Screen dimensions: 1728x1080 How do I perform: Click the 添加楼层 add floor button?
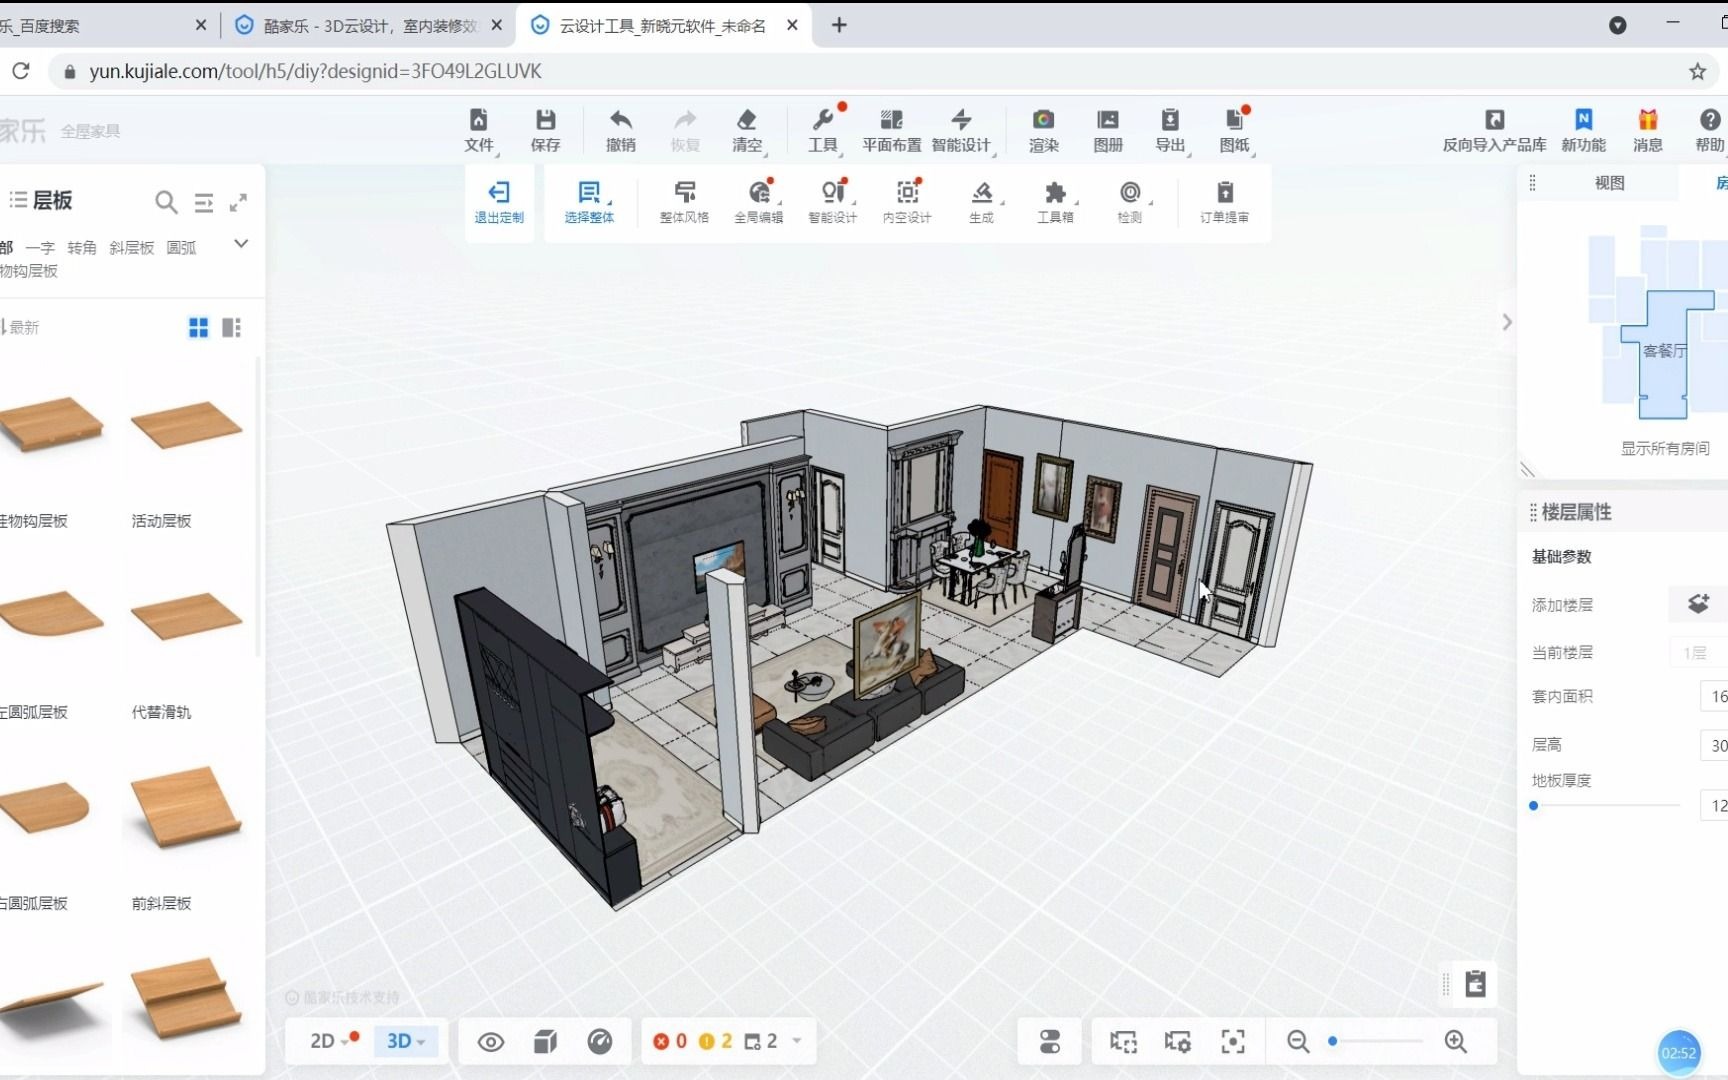[x=1698, y=604]
